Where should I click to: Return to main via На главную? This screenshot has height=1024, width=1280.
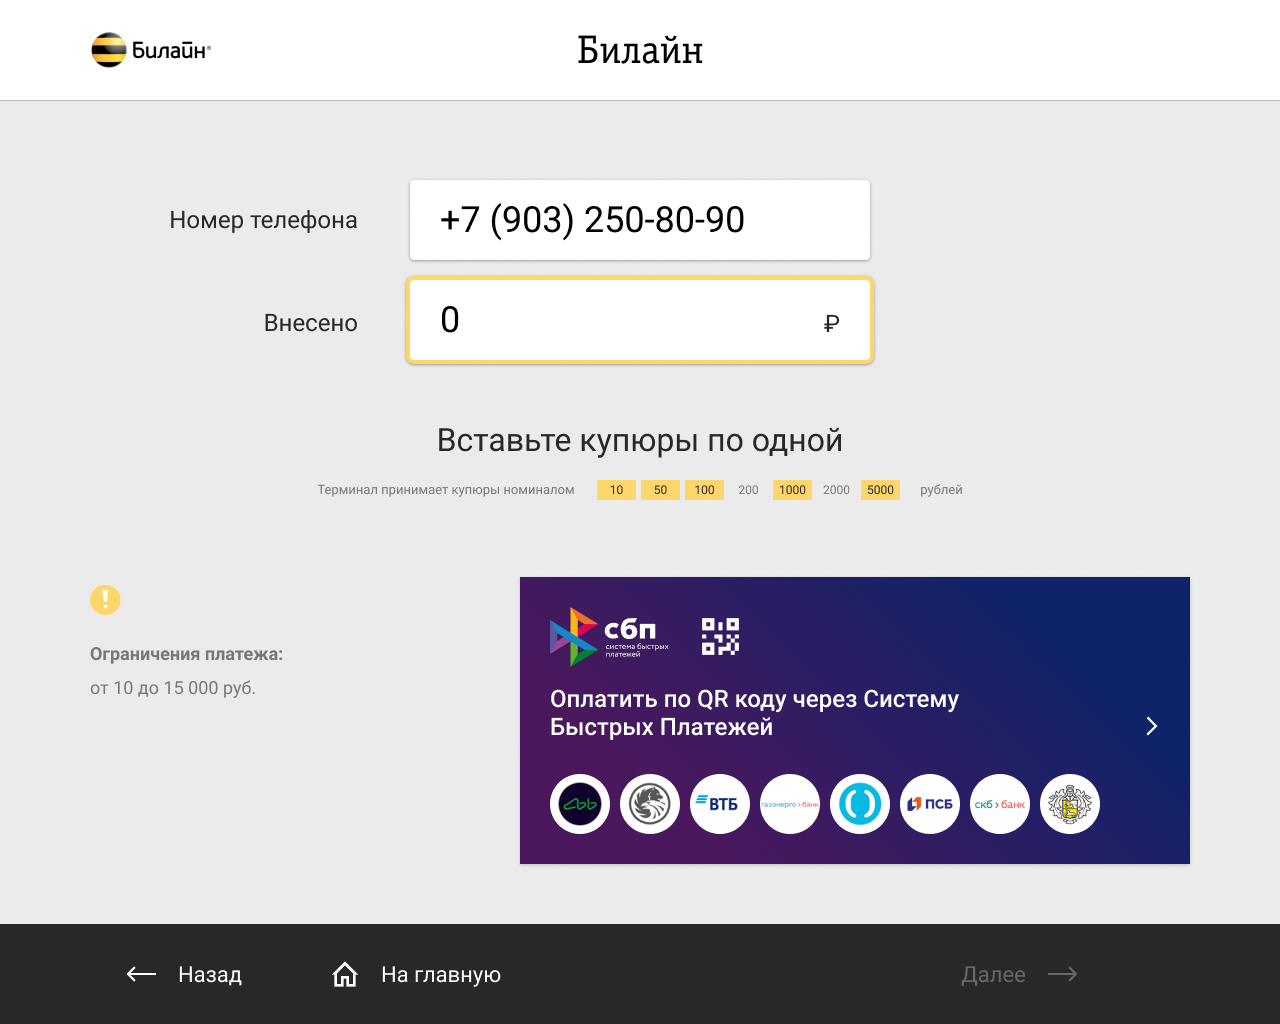(416, 974)
